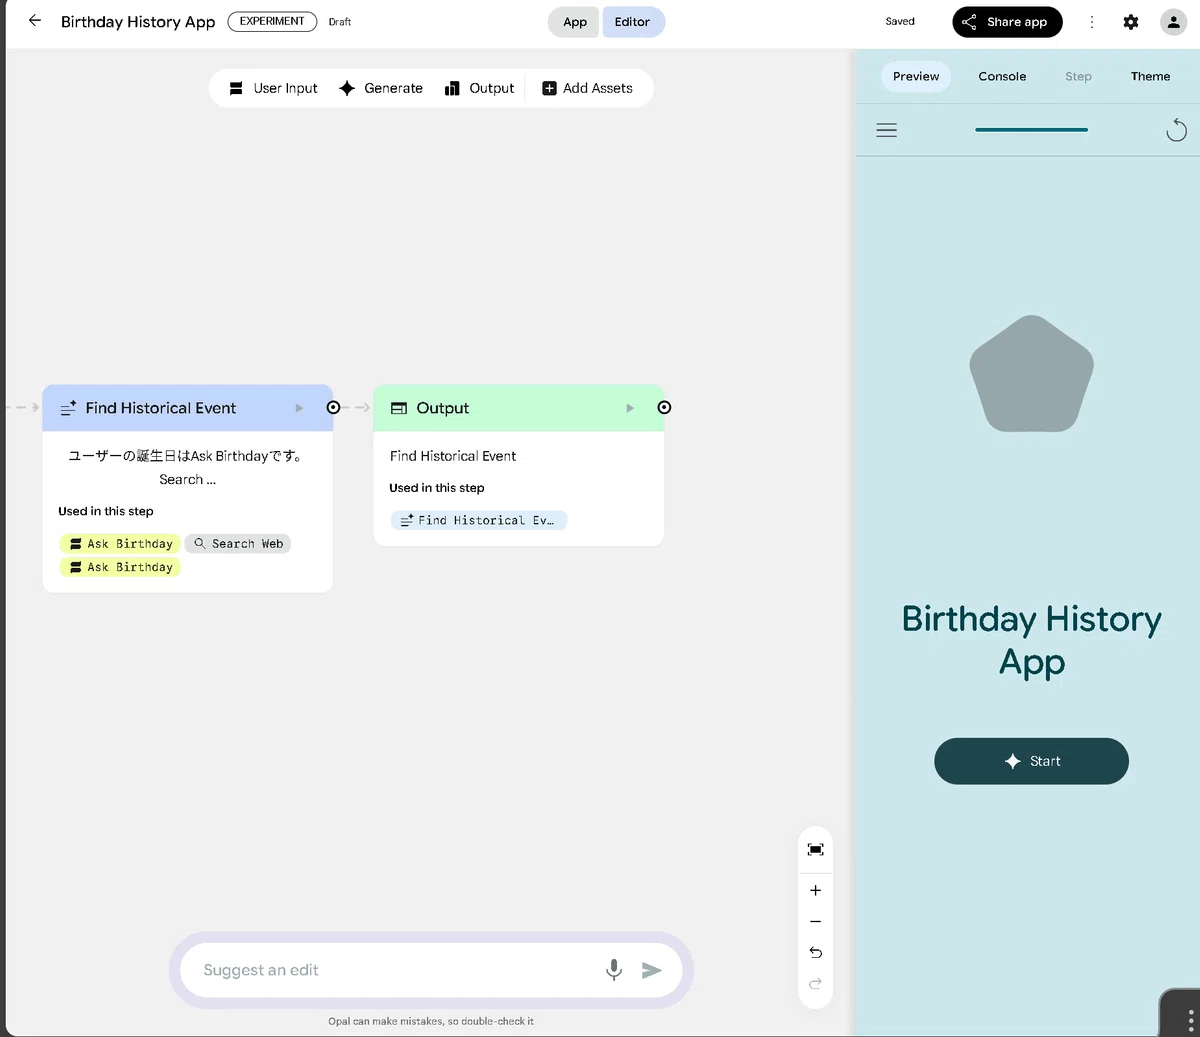1200x1037 pixels.
Task: Open the Console tab
Action: tap(1002, 76)
